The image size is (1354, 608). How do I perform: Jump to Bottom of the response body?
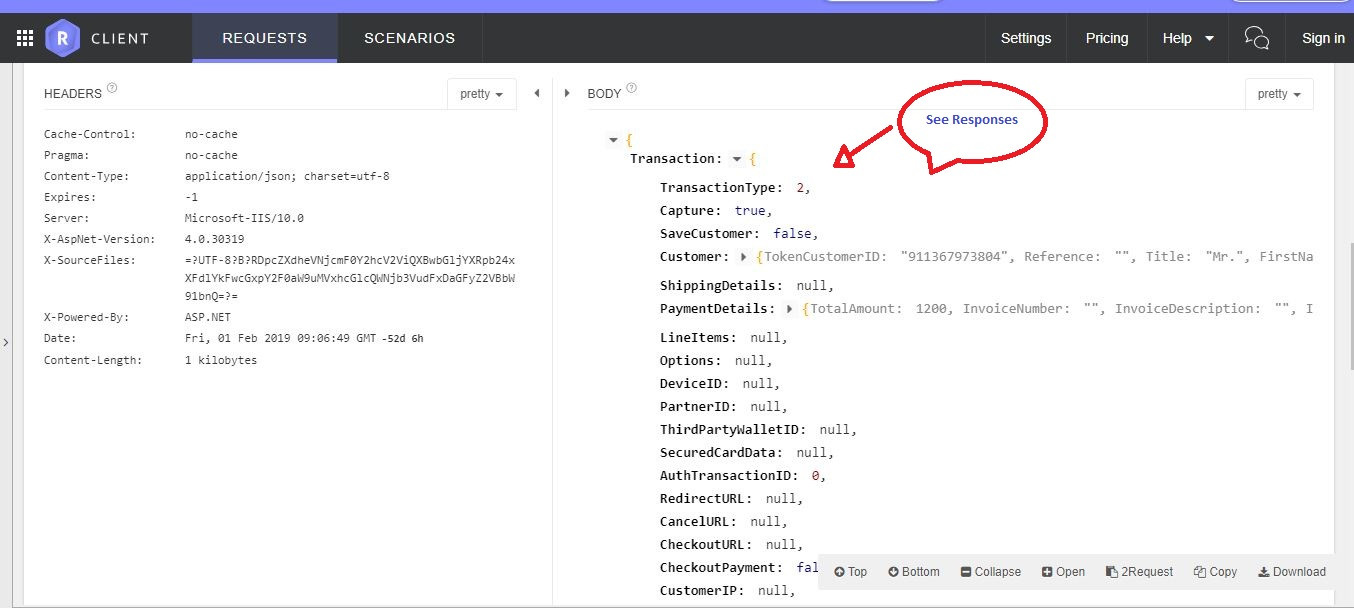click(913, 571)
